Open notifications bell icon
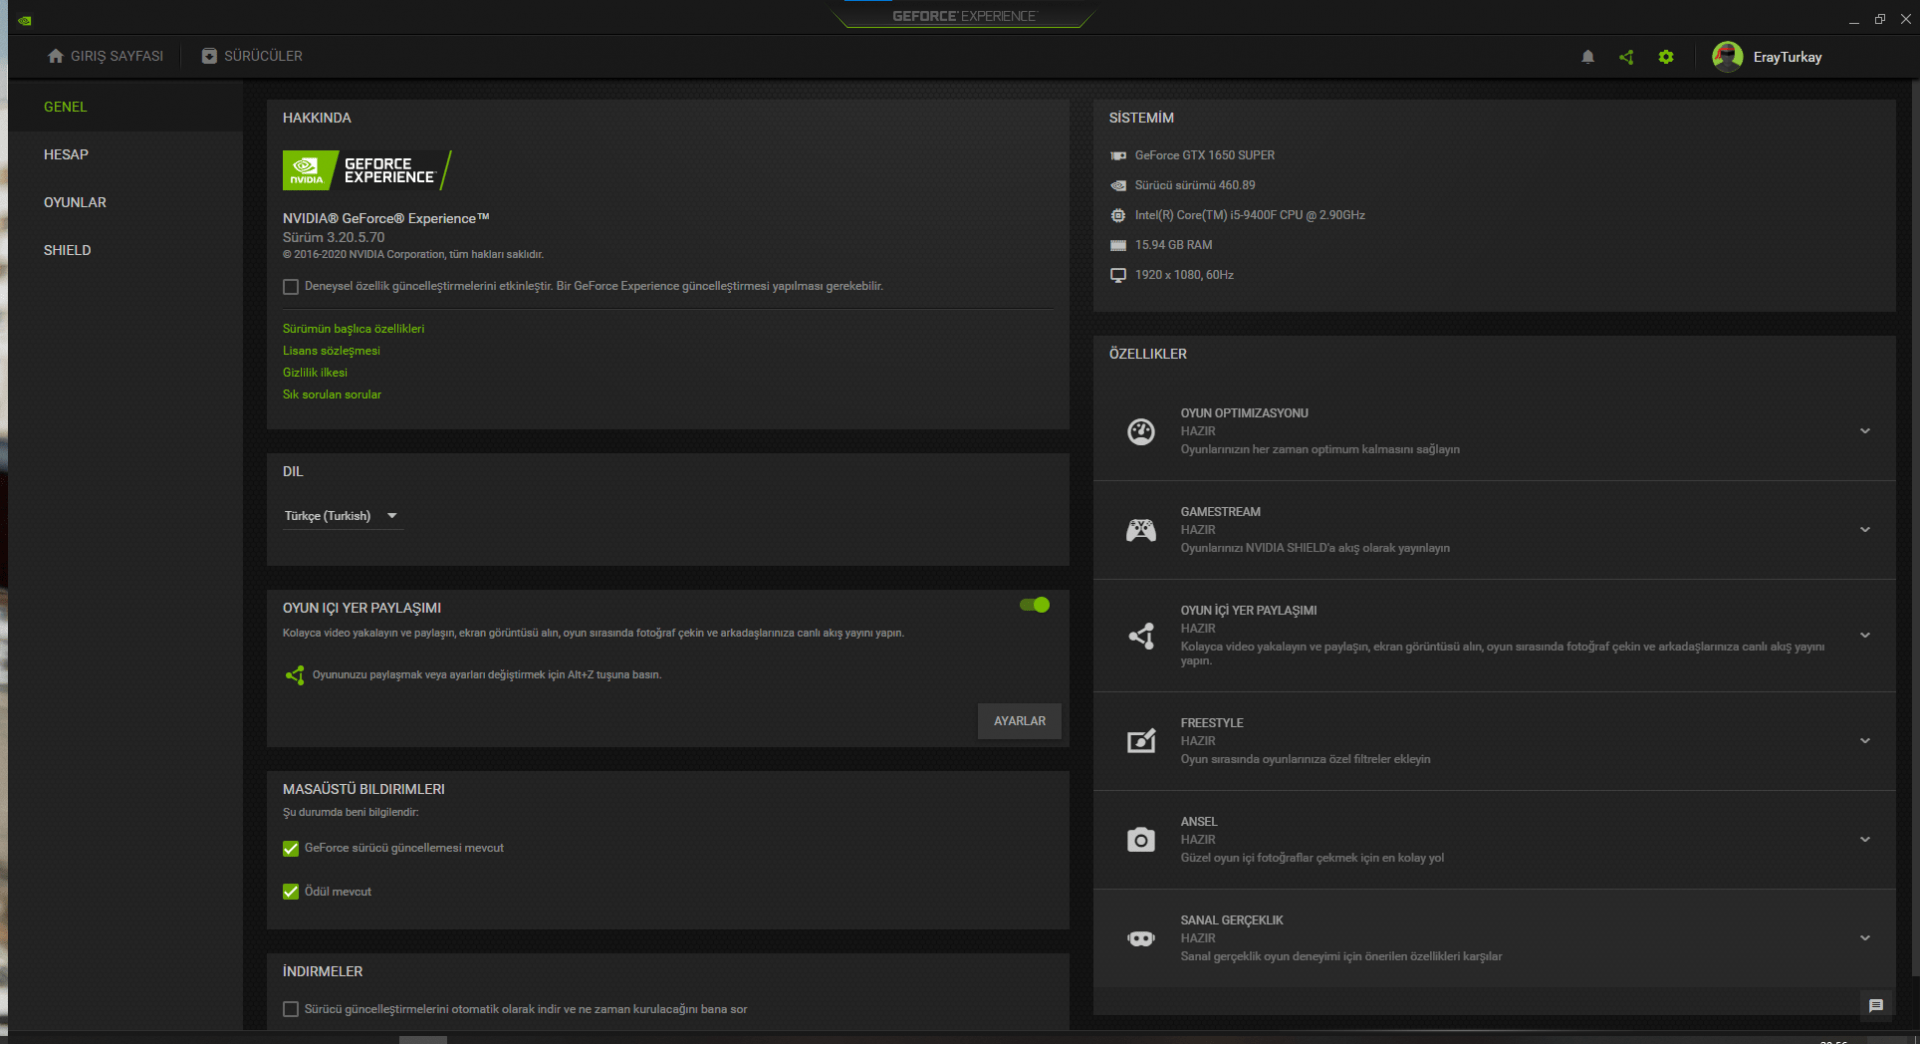The image size is (1920, 1044). point(1587,57)
